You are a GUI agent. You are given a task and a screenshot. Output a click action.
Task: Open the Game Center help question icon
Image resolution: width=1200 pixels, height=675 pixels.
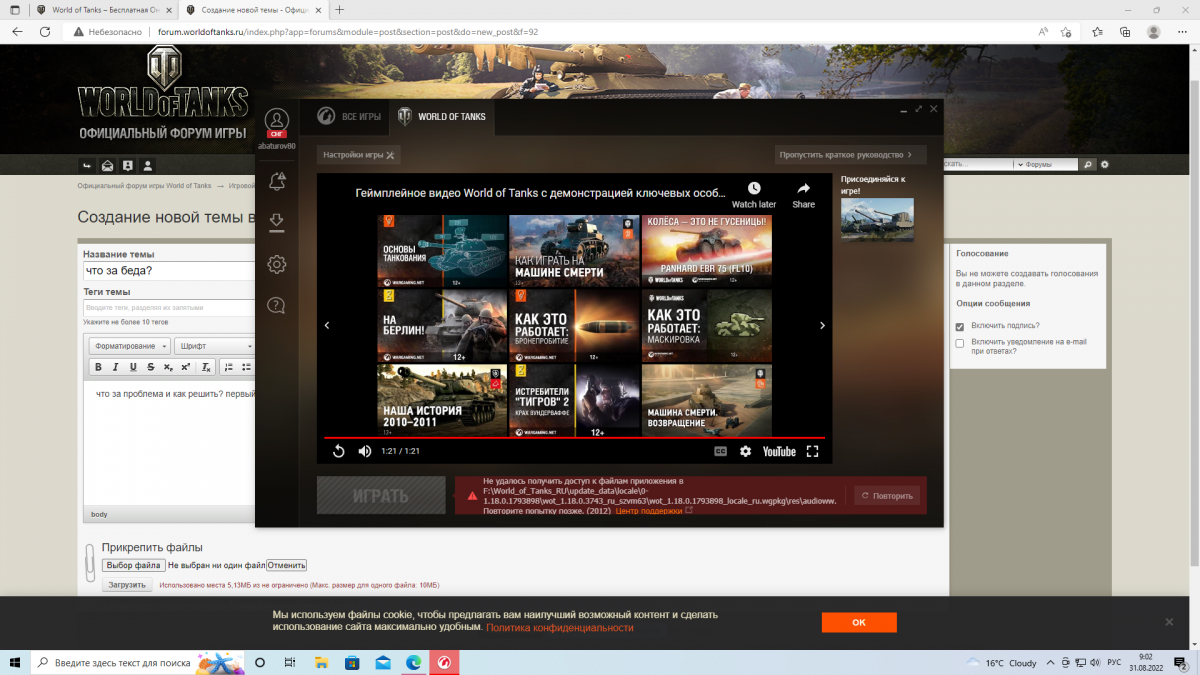click(x=277, y=305)
